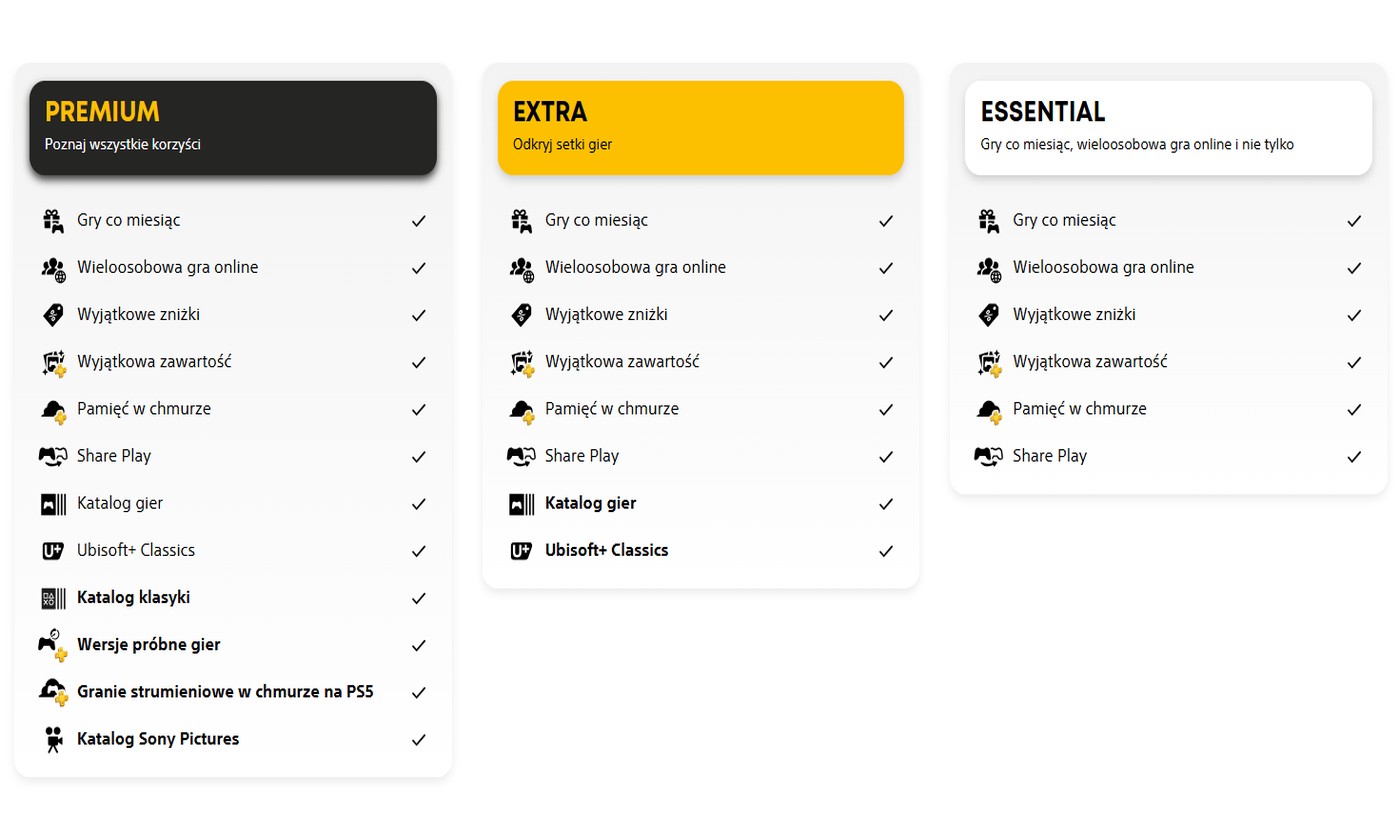Viewport: 1400px width, 840px height.
Task: Click Premium's Wieloosobowa gra online icon
Action: pyautogui.click(x=53, y=268)
